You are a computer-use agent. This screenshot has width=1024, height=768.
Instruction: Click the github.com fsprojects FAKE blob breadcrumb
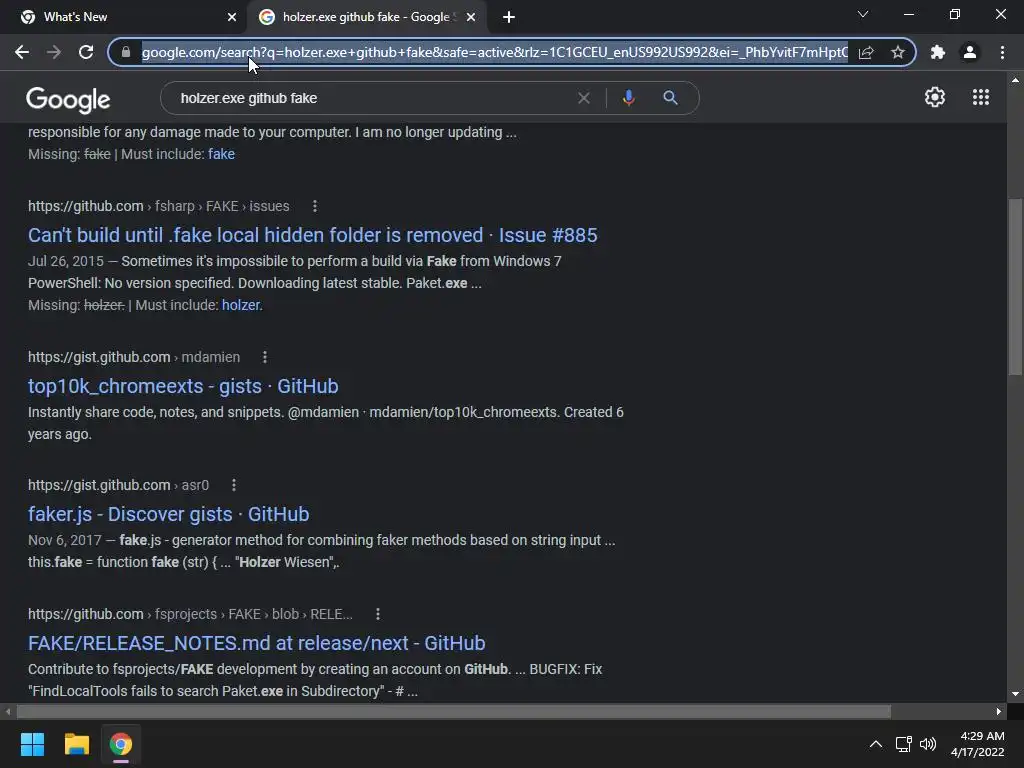190,614
